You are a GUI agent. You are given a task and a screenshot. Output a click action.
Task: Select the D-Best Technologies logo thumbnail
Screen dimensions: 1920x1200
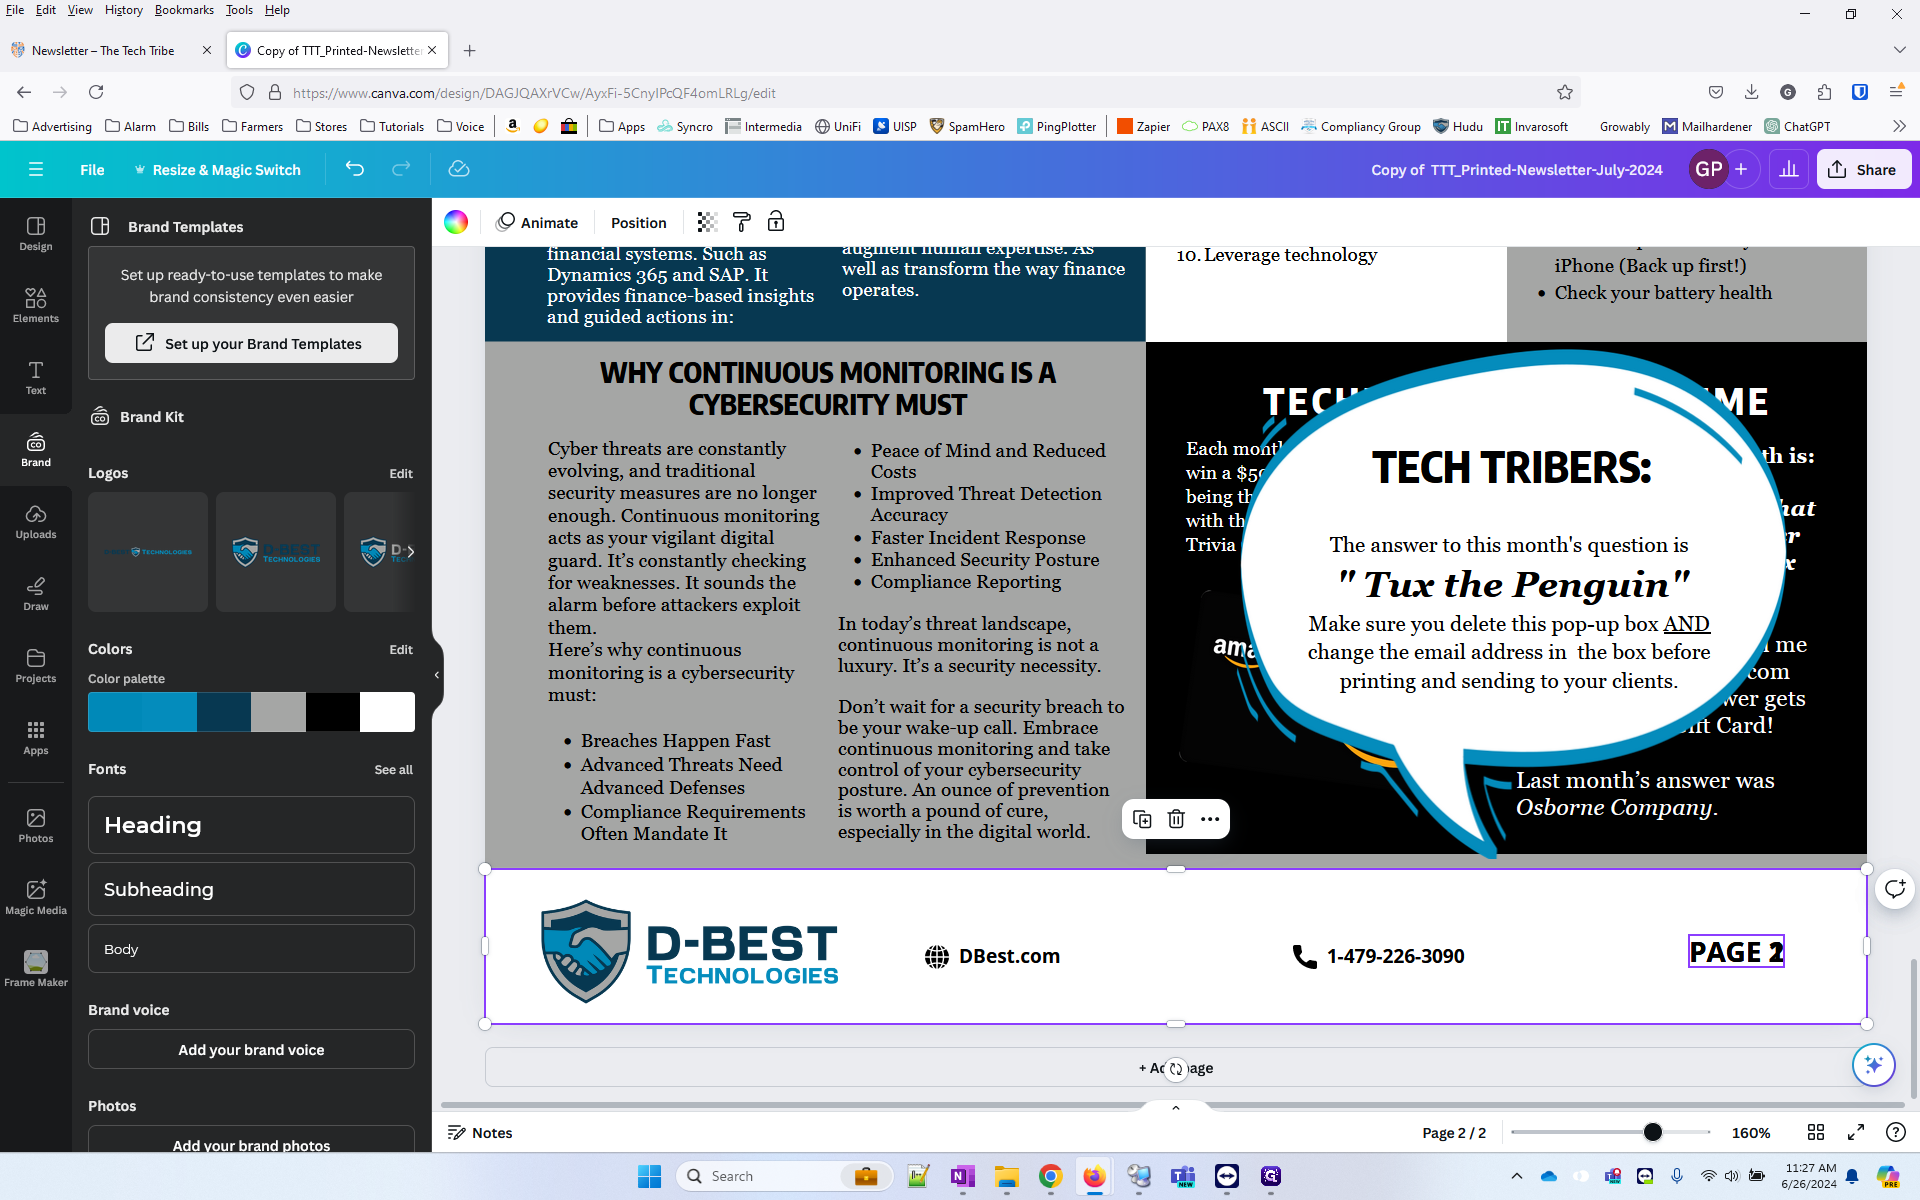(x=276, y=552)
